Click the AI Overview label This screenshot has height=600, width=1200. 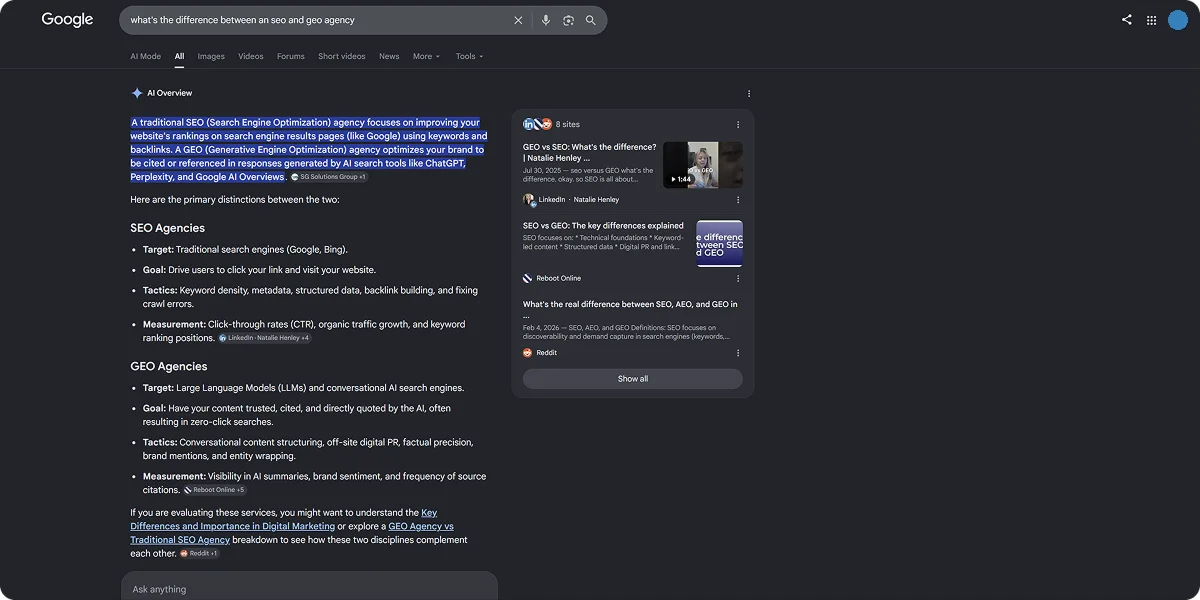click(x=170, y=93)
